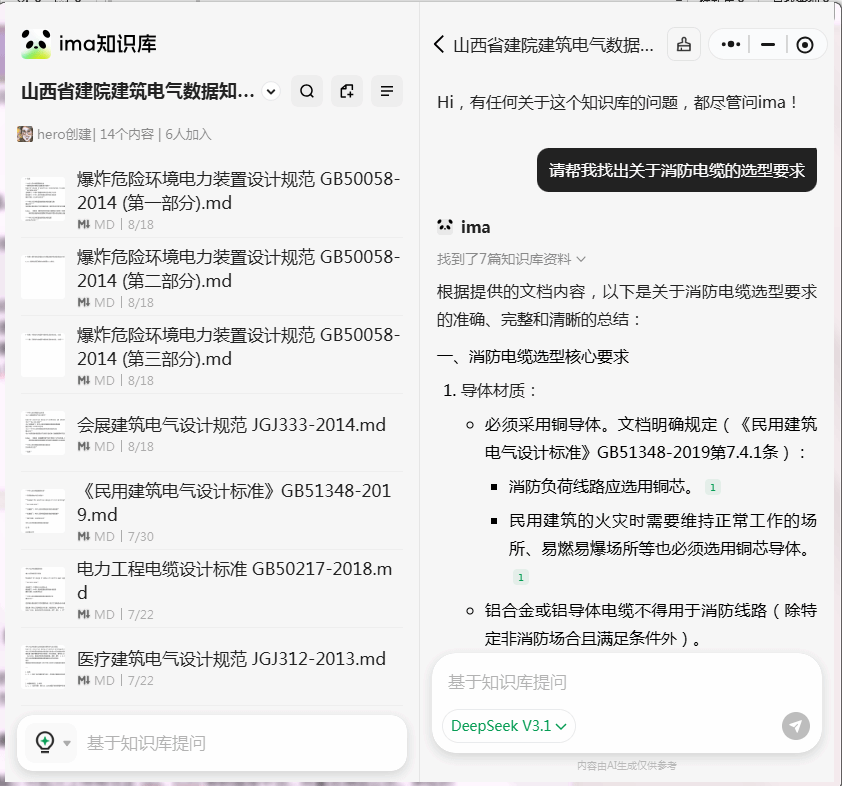Image resolution: width=842 pixels, height=786 pixels.
Task: Click the back arrow in chat panel
Action: tap(439, 44)
